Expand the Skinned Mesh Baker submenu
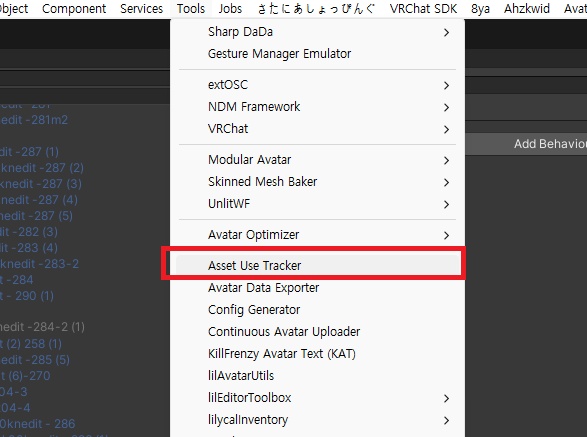The image size is (587, 437). pos(317,182)
